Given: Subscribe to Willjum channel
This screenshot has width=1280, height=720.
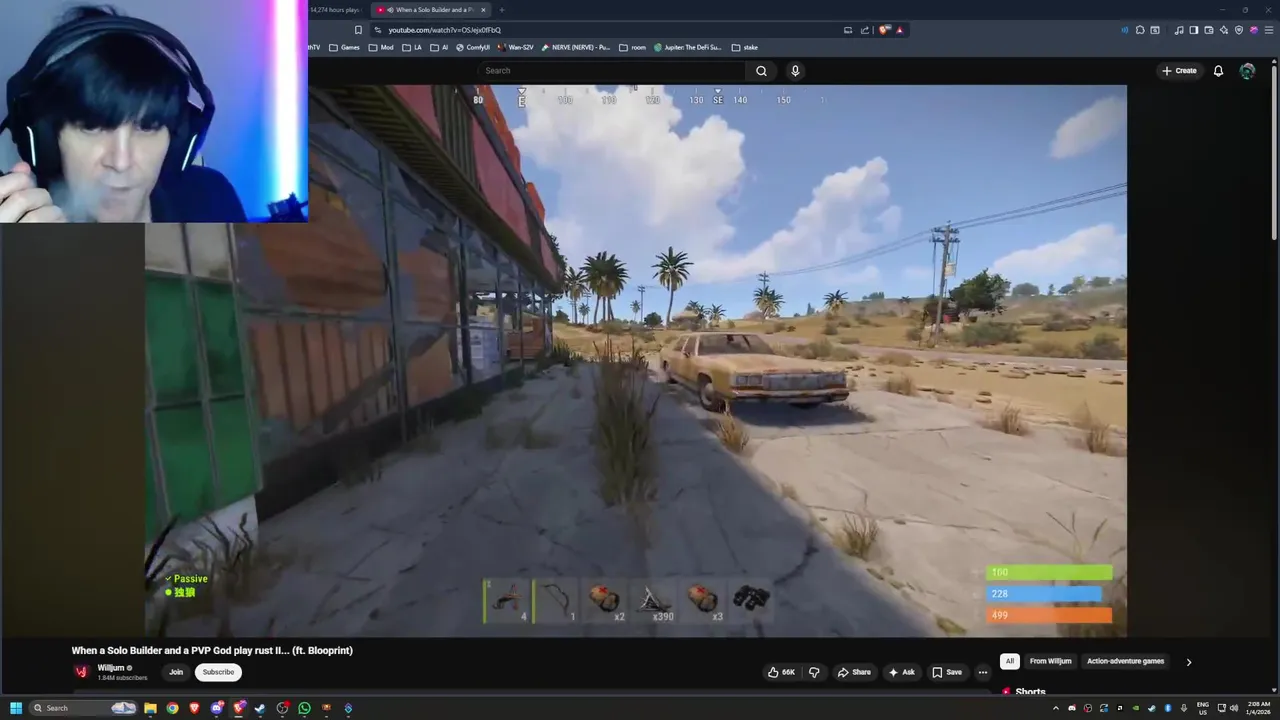Looking at the screenshot, I should point(218,672).
